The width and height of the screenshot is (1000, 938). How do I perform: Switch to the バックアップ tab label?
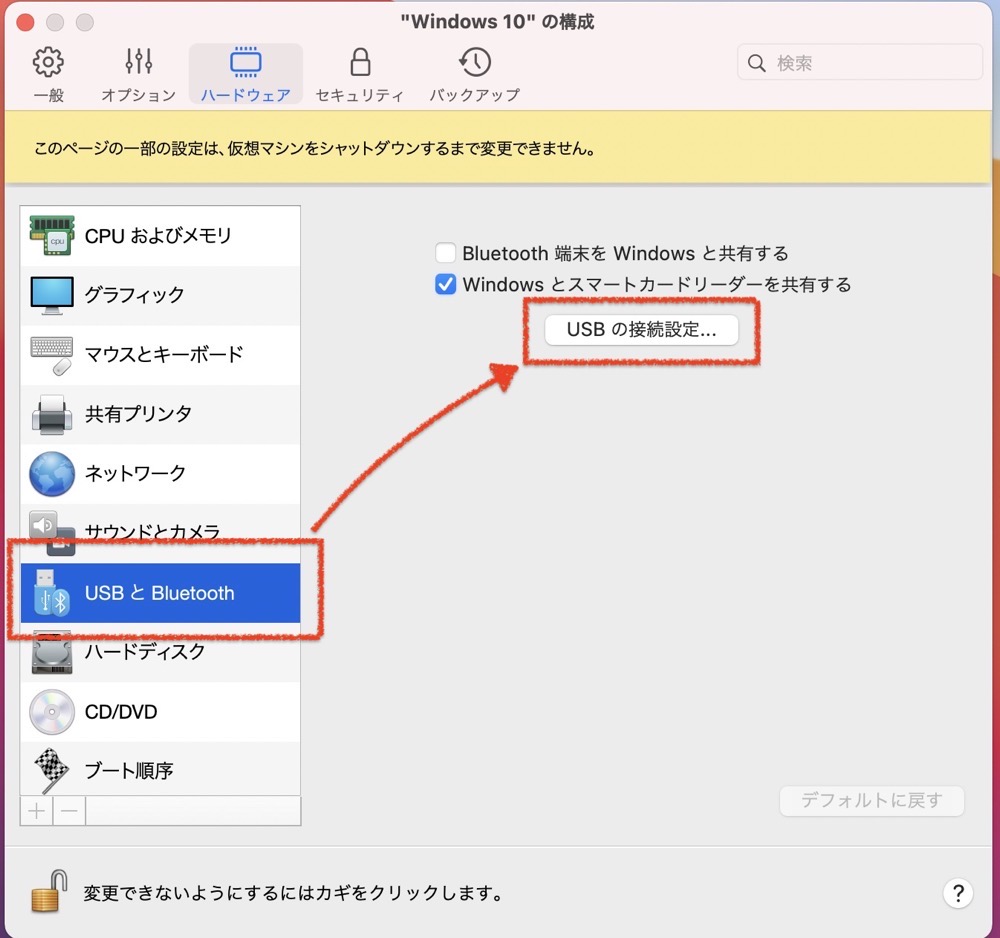click(474, 95)
